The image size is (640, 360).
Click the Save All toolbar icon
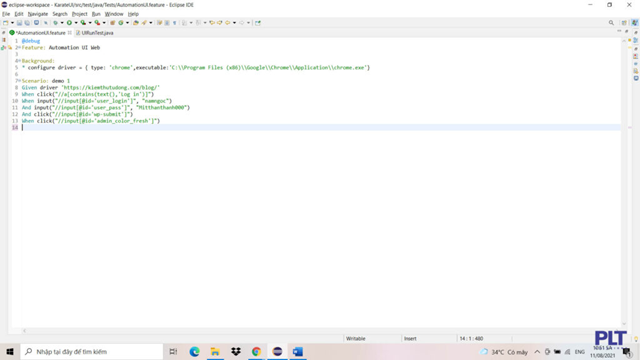pos(27,23)
